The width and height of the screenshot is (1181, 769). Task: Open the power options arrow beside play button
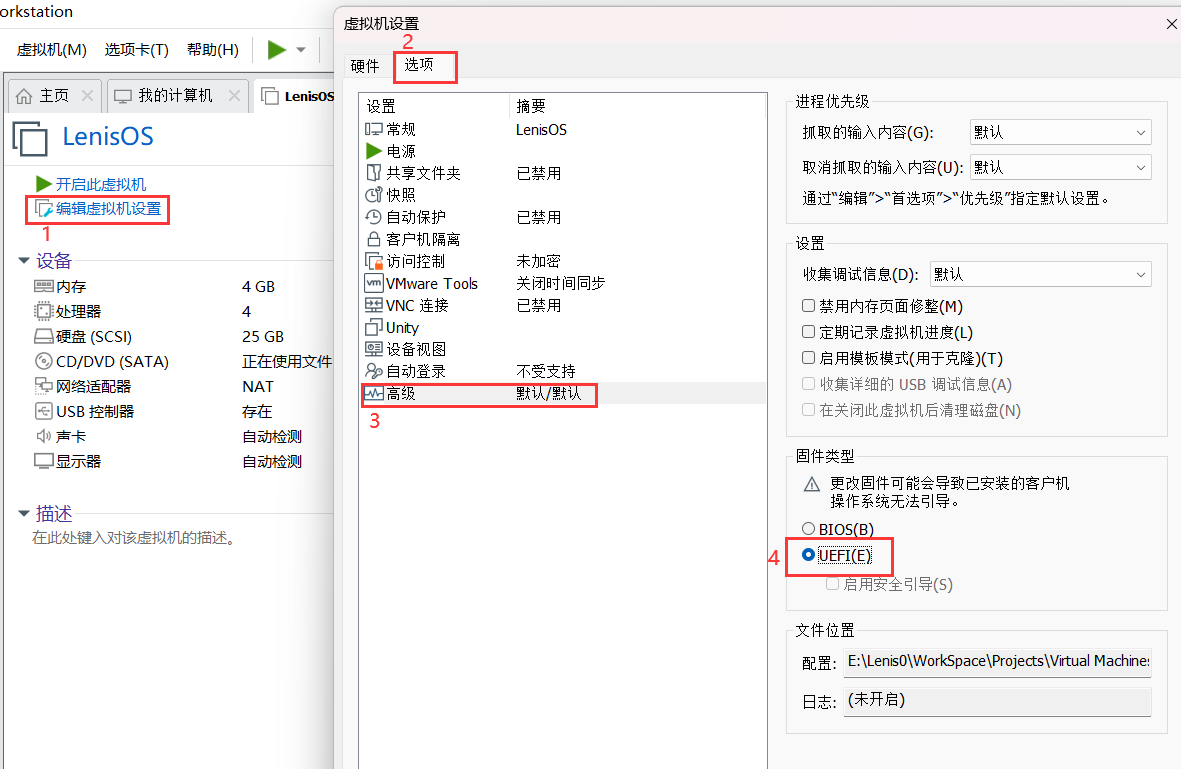click(x=301, y=50)
